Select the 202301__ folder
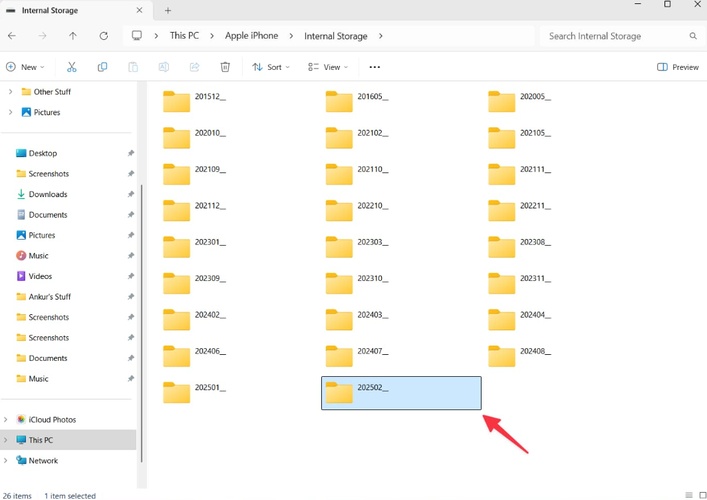 pos(194,247)
